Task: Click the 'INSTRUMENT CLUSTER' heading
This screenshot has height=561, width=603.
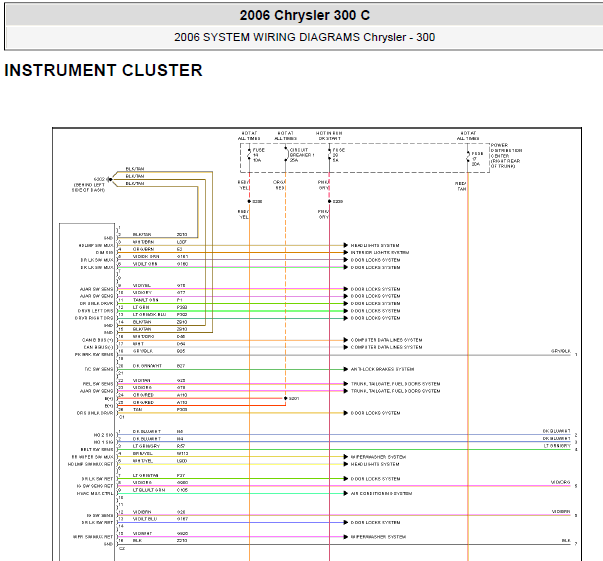Action: [103, 70]
